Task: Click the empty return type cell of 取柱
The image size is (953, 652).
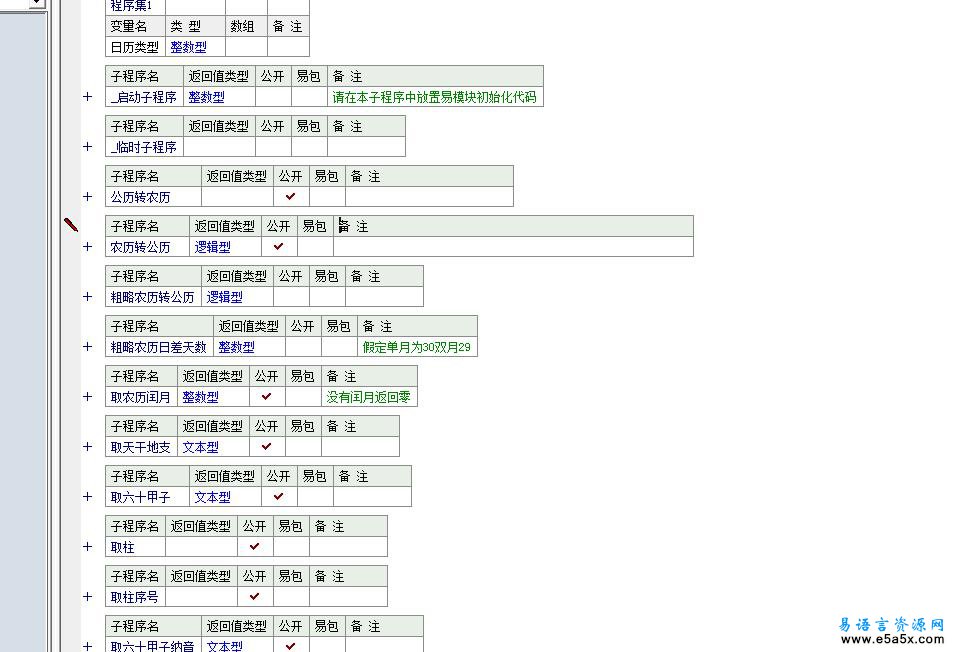Action: tap(201, 547)
